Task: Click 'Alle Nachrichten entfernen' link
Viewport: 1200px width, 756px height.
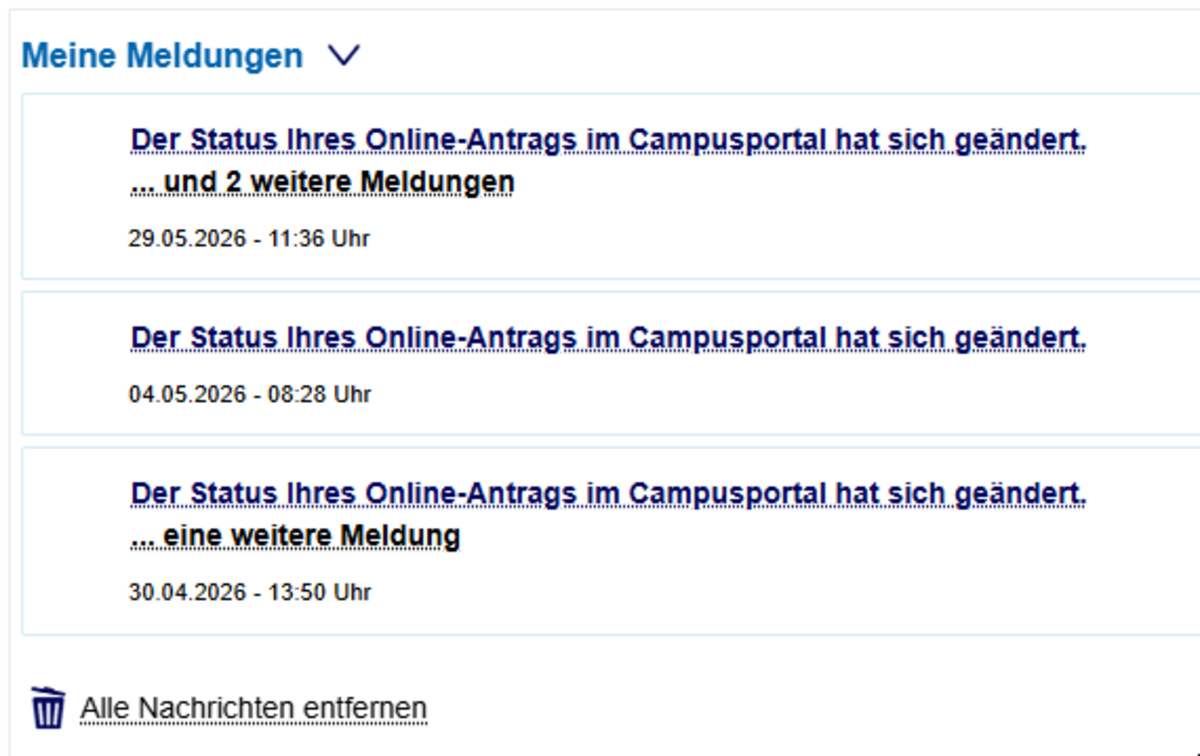Action: (x=254, y=708)
